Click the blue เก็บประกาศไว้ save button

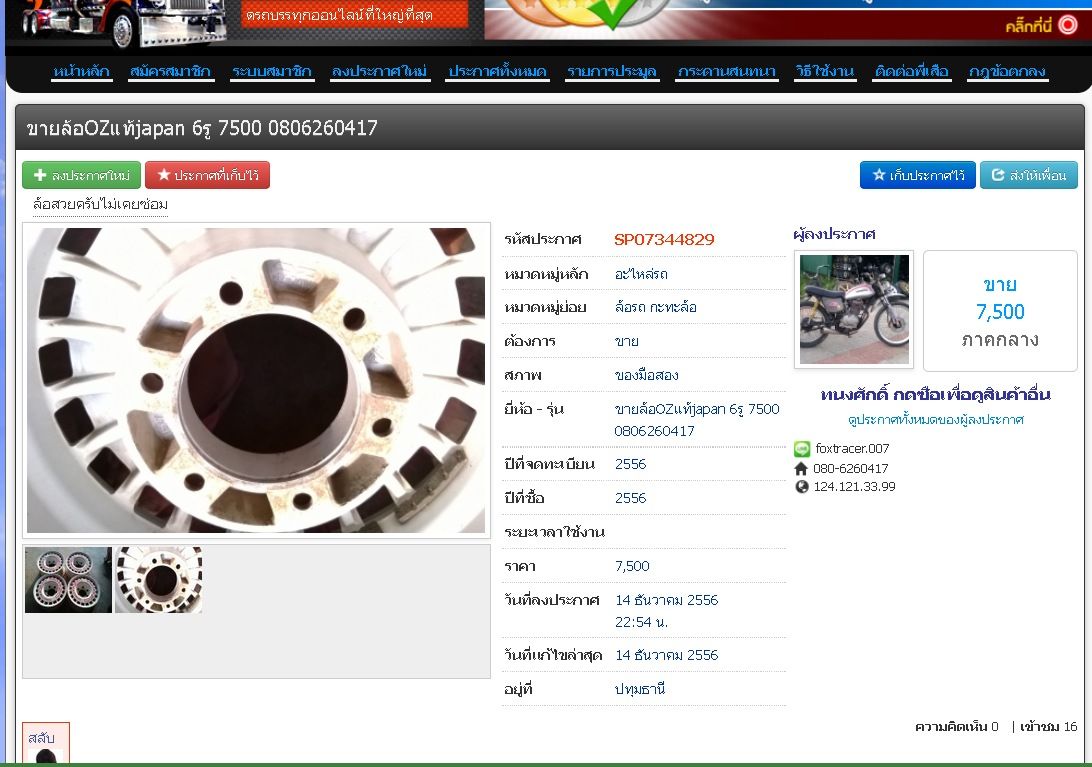(x=917, y=175)
